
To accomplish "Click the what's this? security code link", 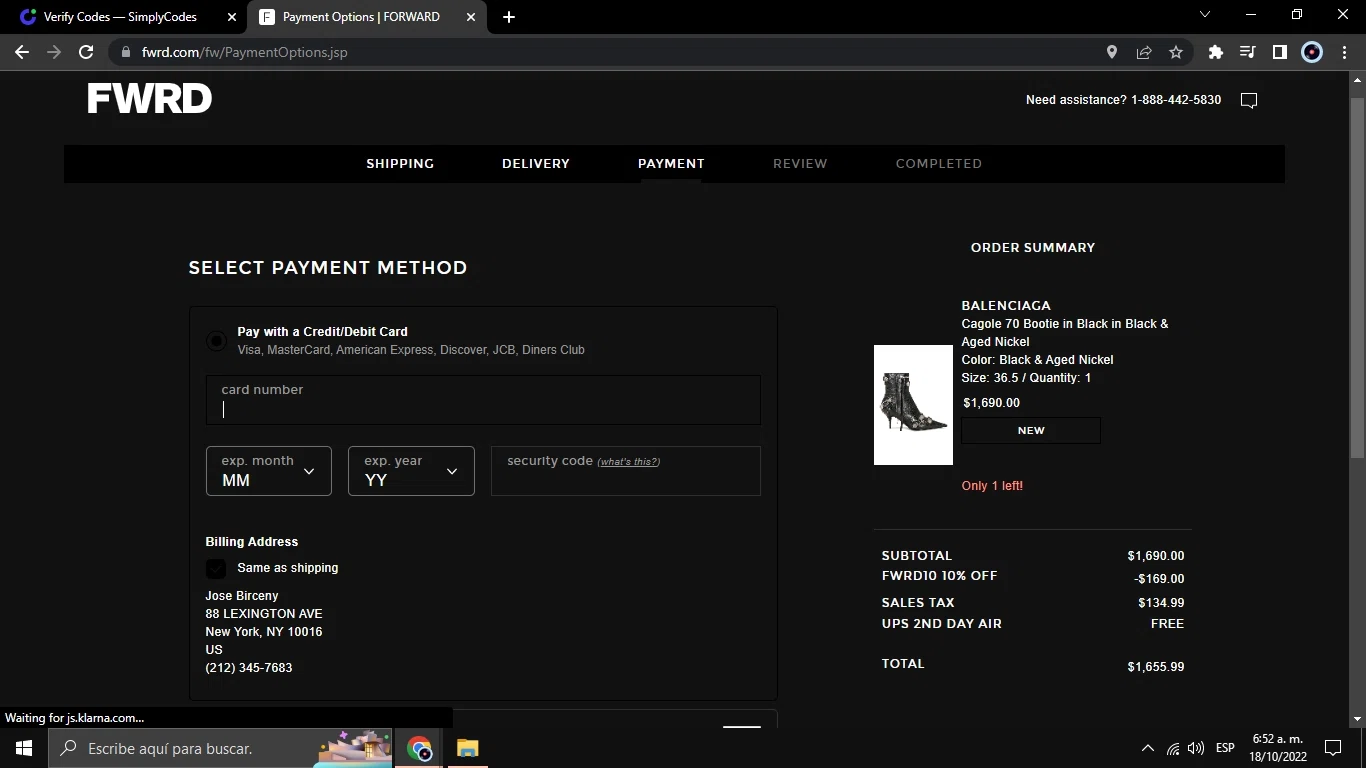I will pyautogui.click(x=628, y=462).
